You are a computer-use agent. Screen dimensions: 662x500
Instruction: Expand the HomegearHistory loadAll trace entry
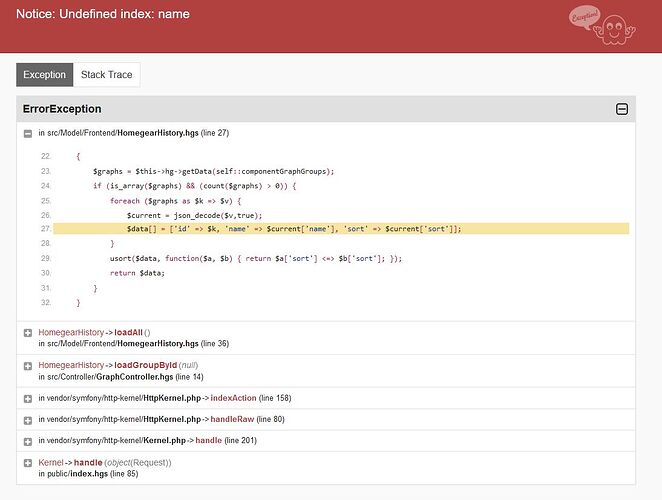click(x=28, y=332)
